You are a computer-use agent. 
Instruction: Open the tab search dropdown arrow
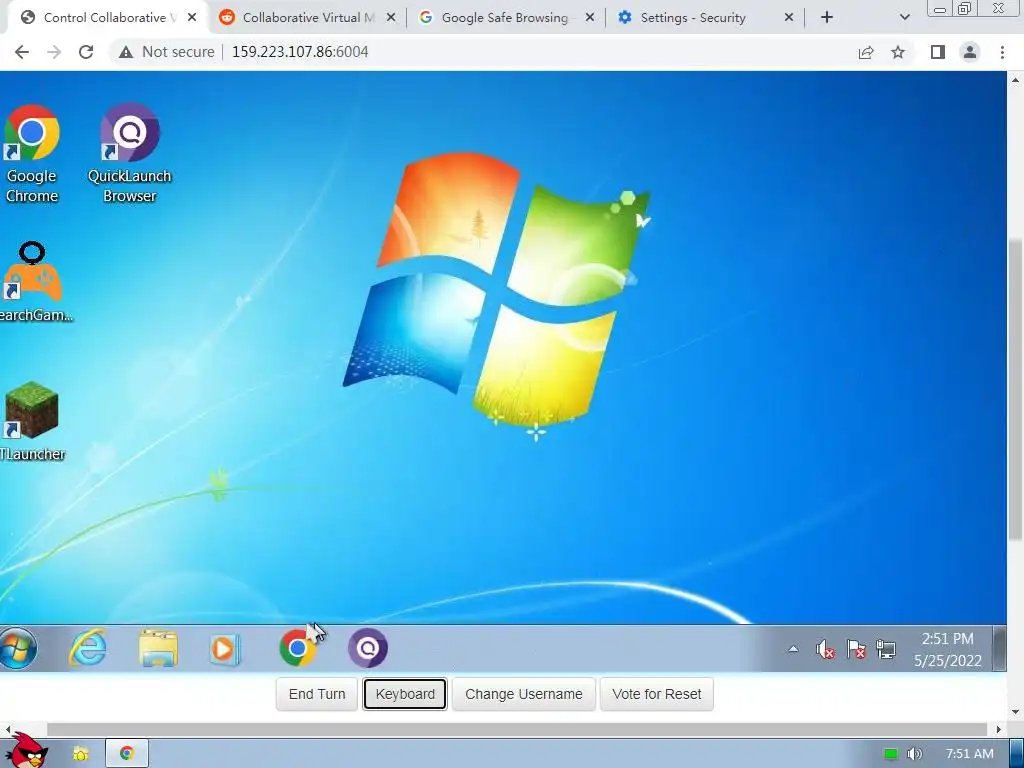pos(904,18)
